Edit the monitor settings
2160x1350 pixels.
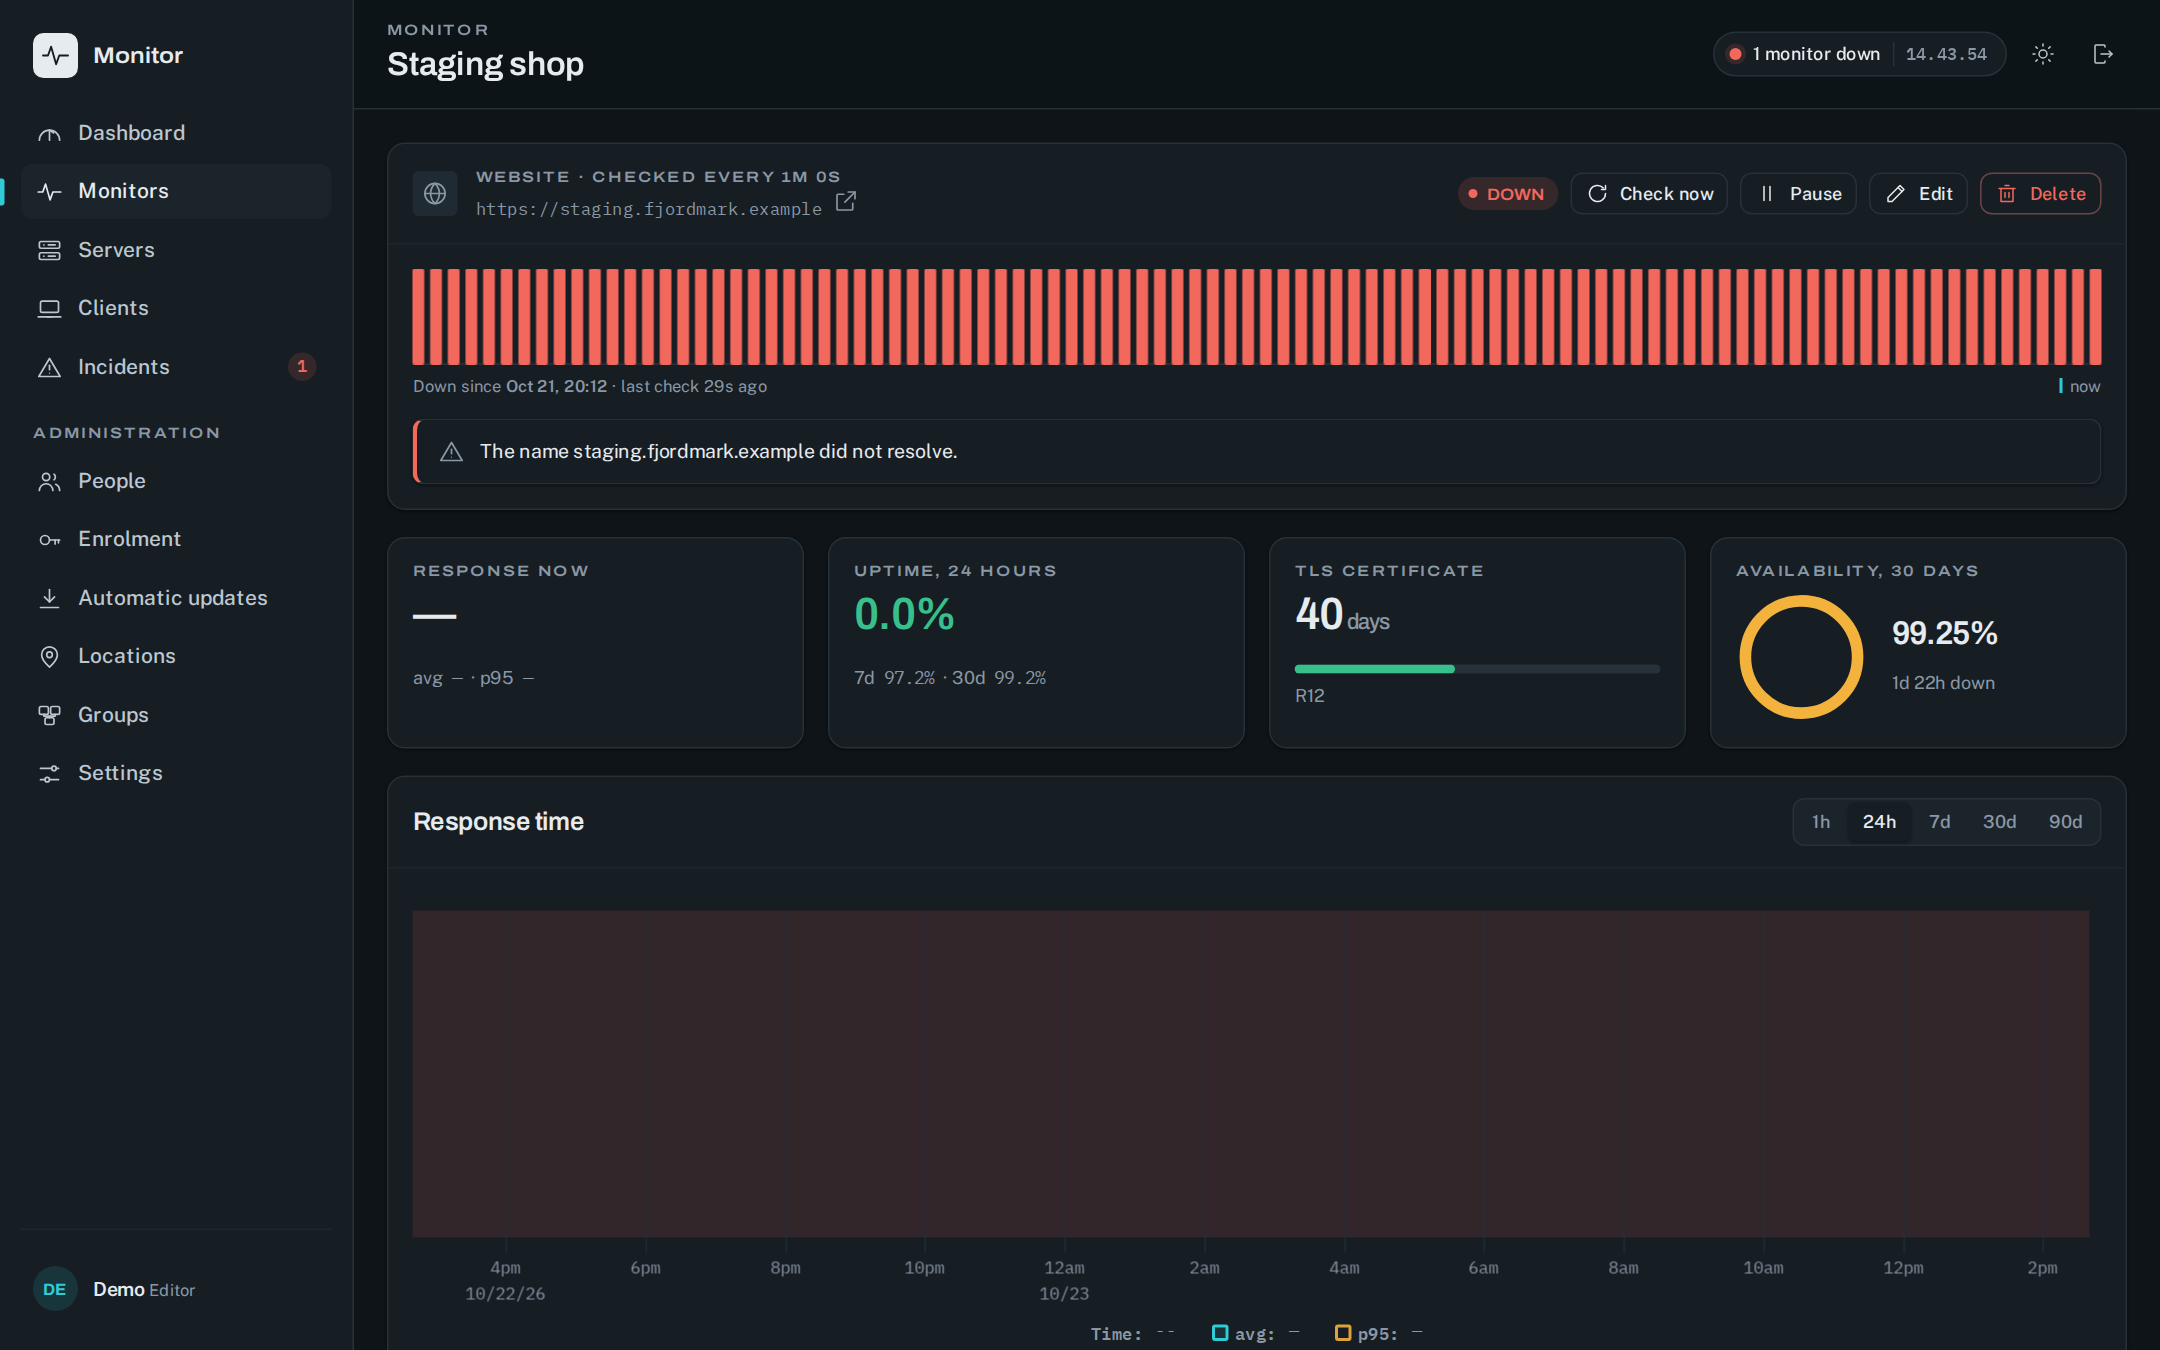1918,194
